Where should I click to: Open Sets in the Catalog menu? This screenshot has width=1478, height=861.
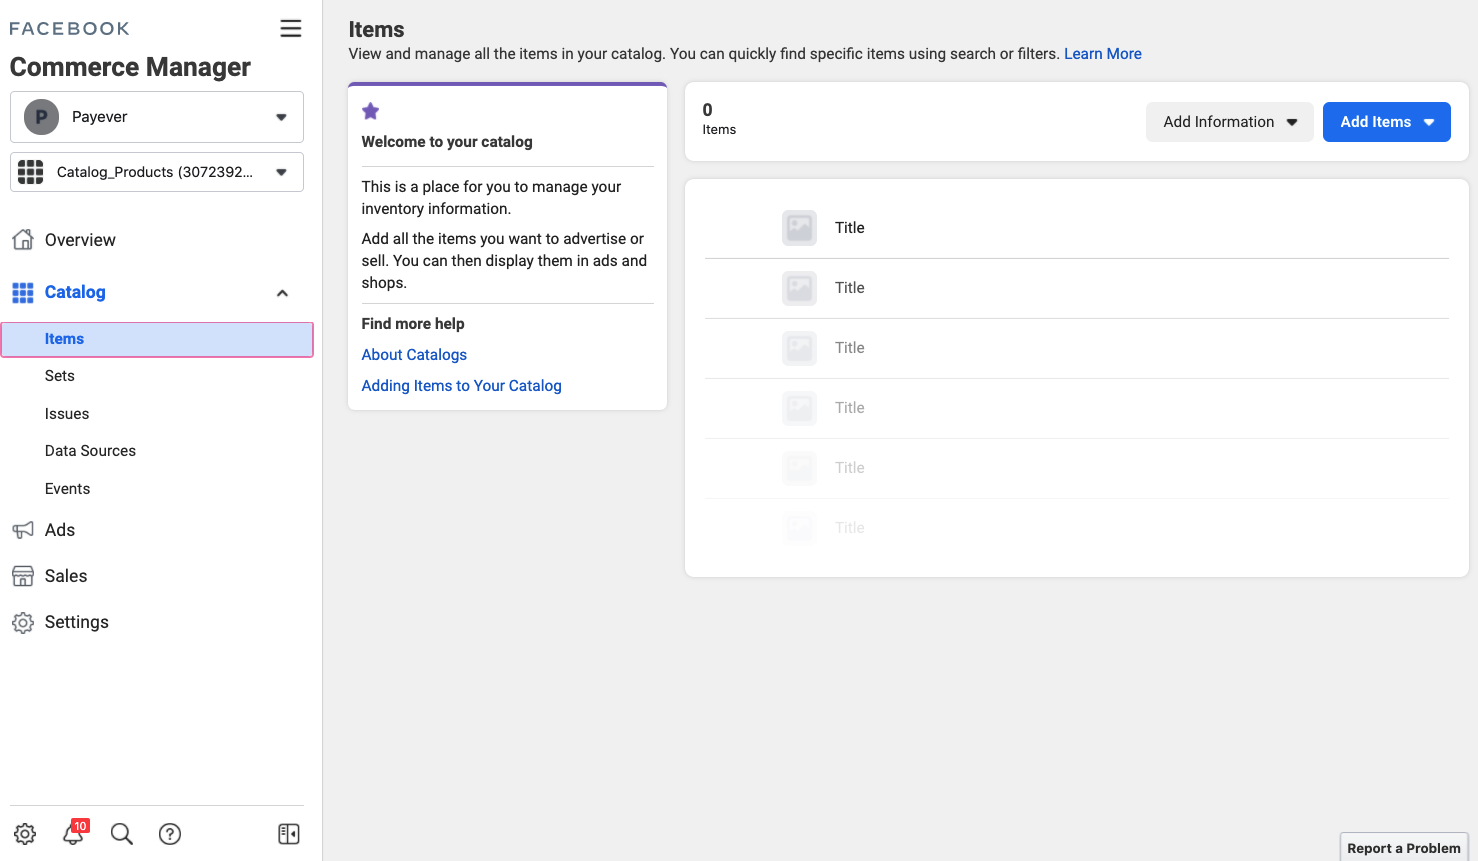coord(60,376)
